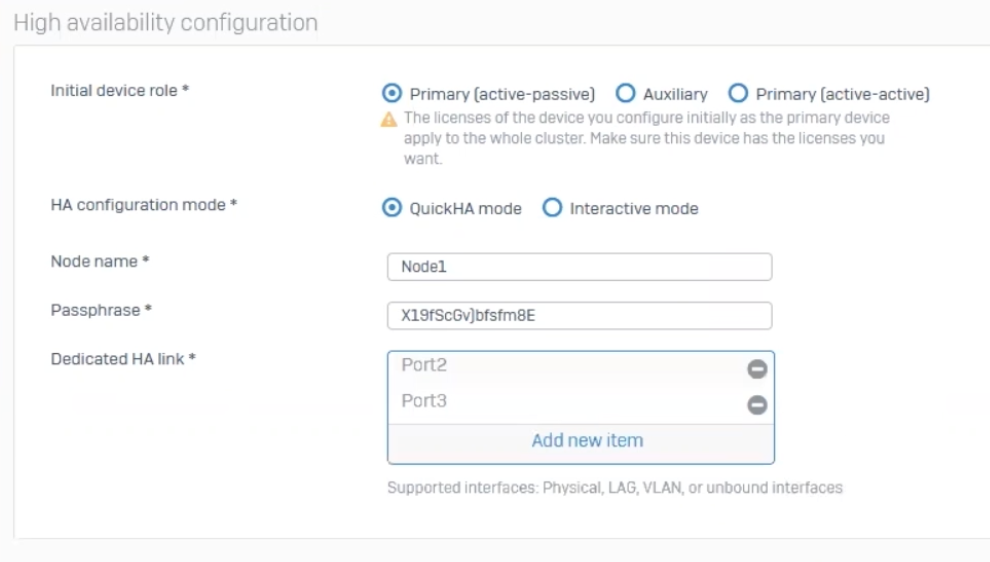Focus the Node name field
The width and height of the screenshot is (990, 562).
pyautogui.click(x=579, y=267)
